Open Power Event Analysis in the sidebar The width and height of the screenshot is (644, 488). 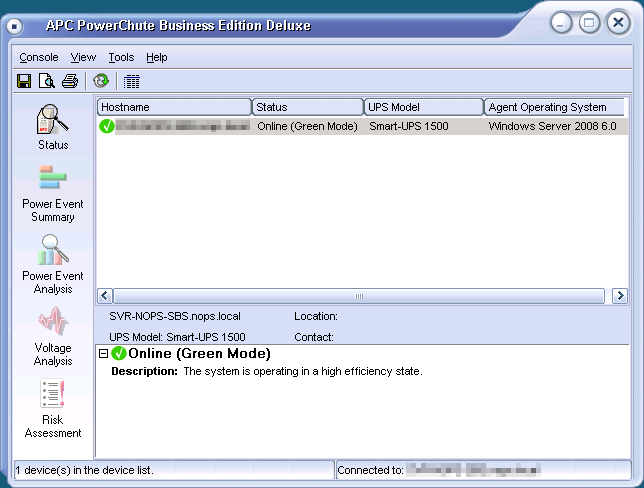(53, 265)
